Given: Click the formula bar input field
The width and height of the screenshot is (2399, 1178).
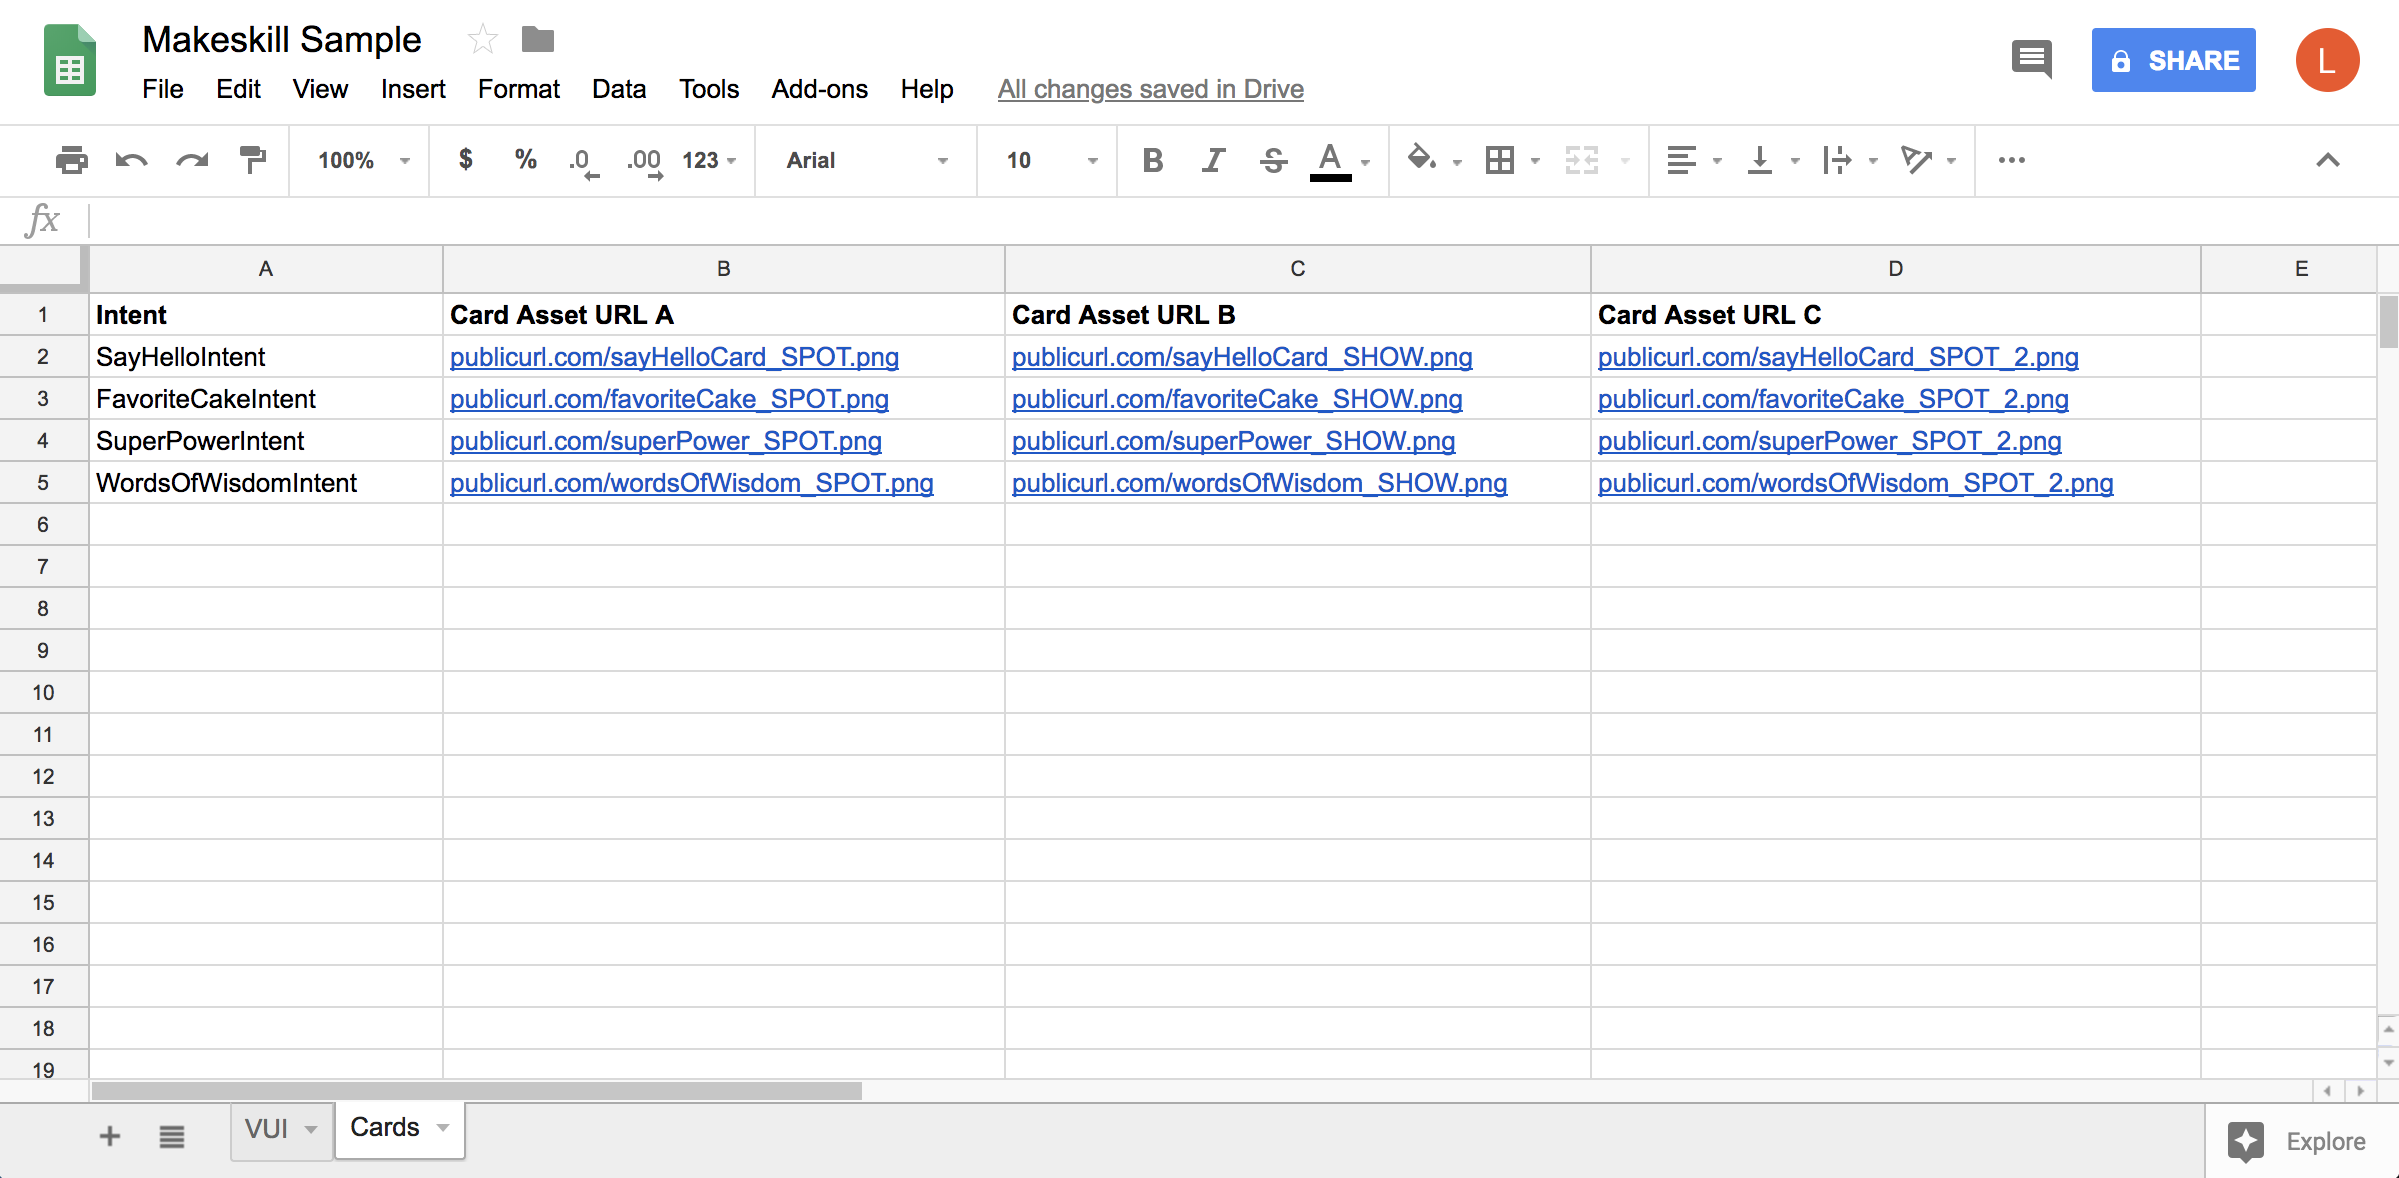Looking at the screenshot, I should click(x=1200, y=220).
